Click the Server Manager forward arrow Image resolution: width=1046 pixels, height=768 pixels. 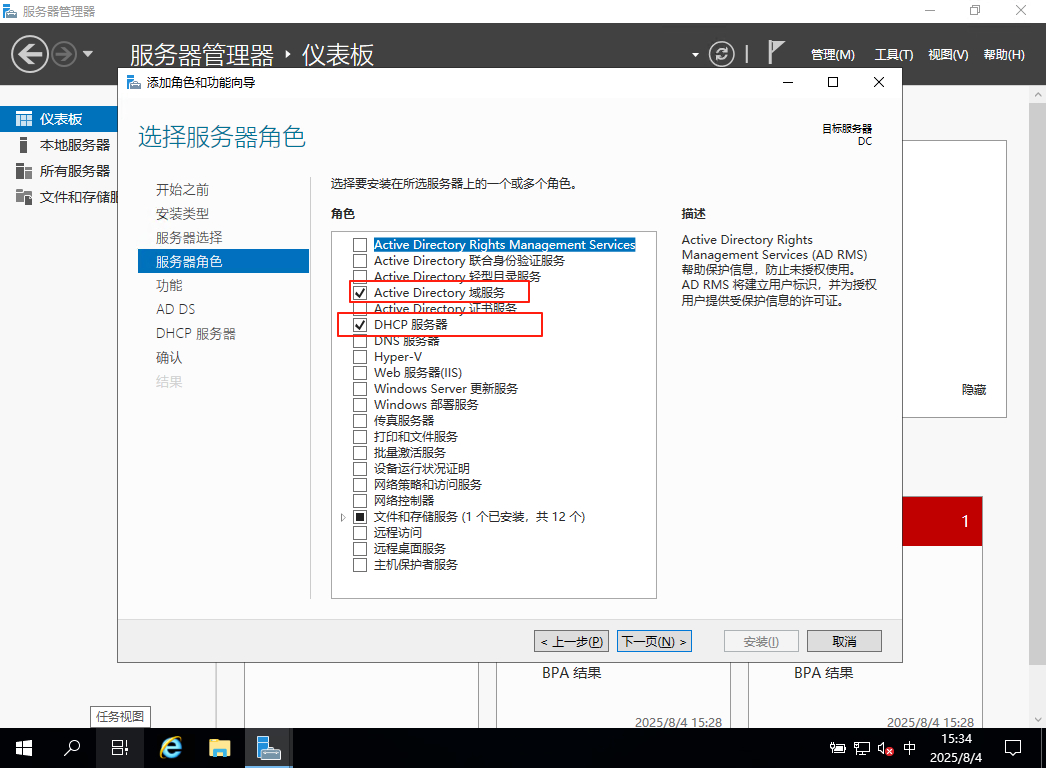pyautogui.click(x=64, y=54)
